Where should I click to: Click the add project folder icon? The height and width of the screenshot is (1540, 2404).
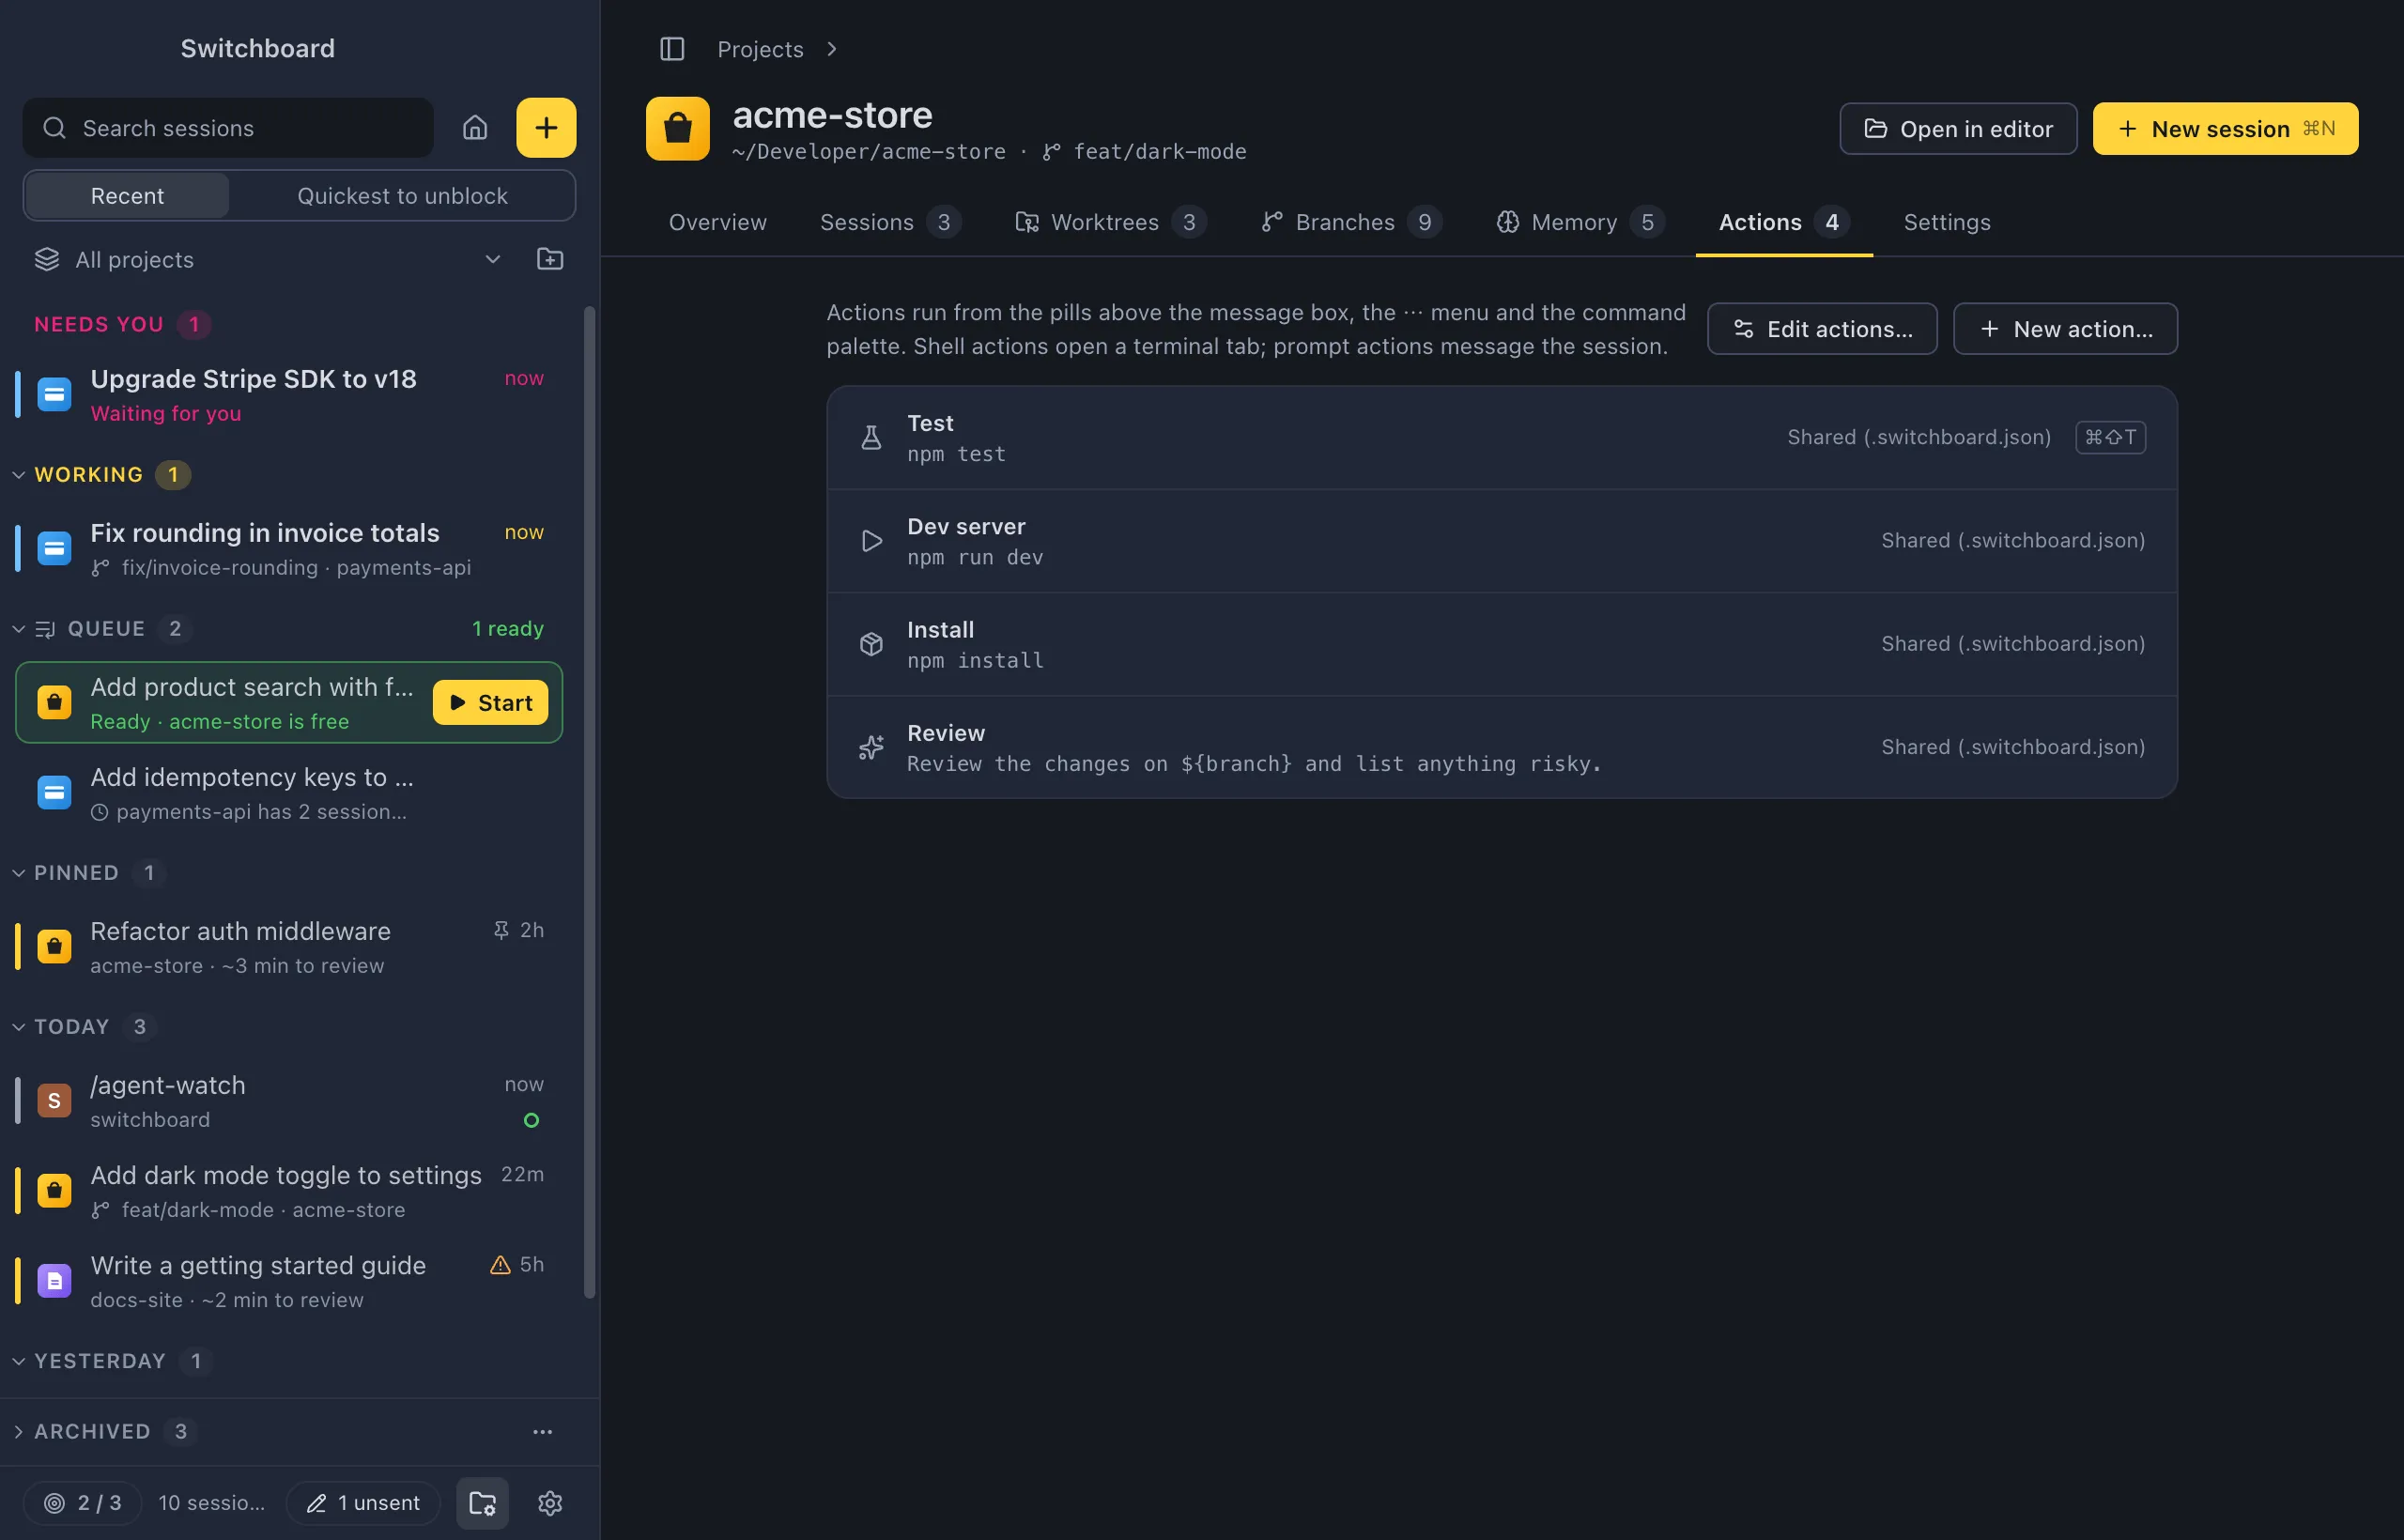click(550, 259)
